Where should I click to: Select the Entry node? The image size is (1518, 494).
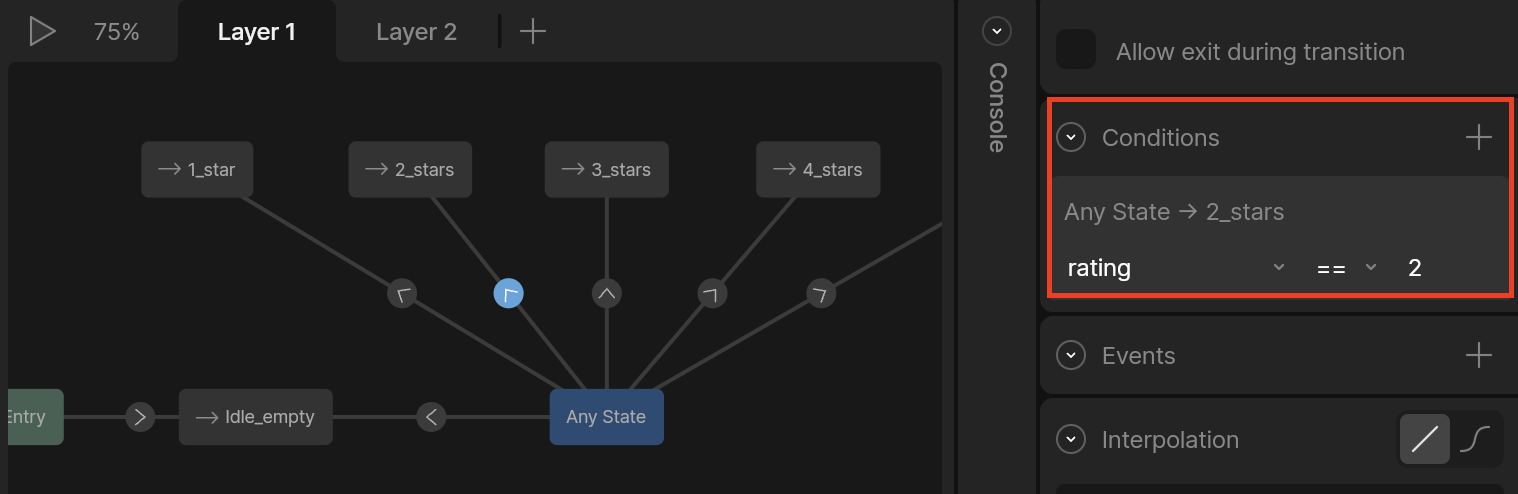[x=34, y=417]
